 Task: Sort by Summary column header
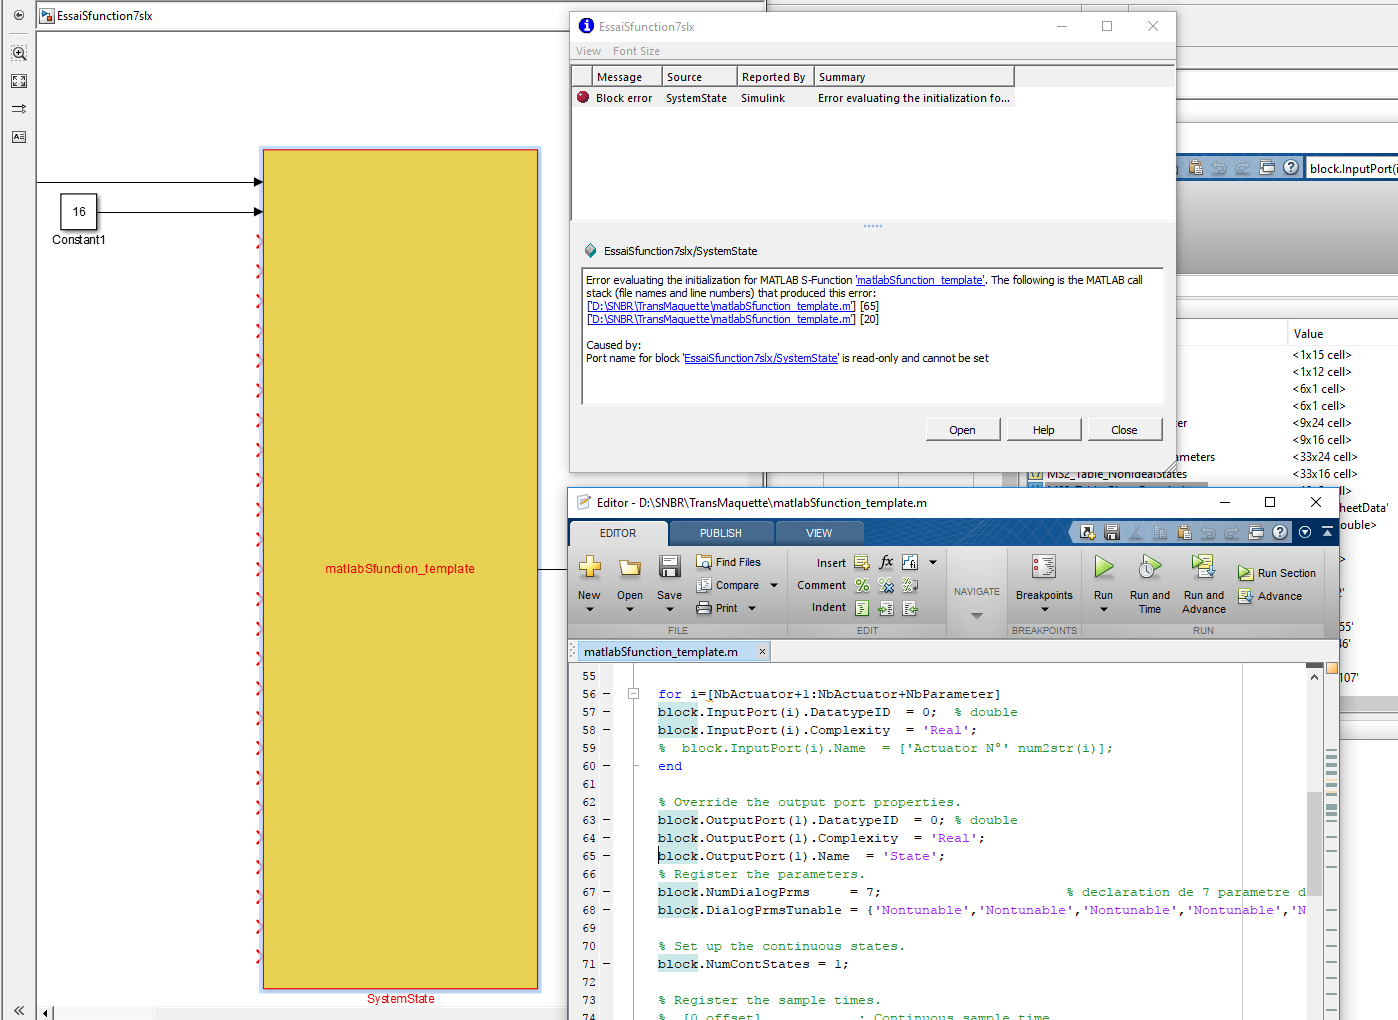click(x=914, y=77)
